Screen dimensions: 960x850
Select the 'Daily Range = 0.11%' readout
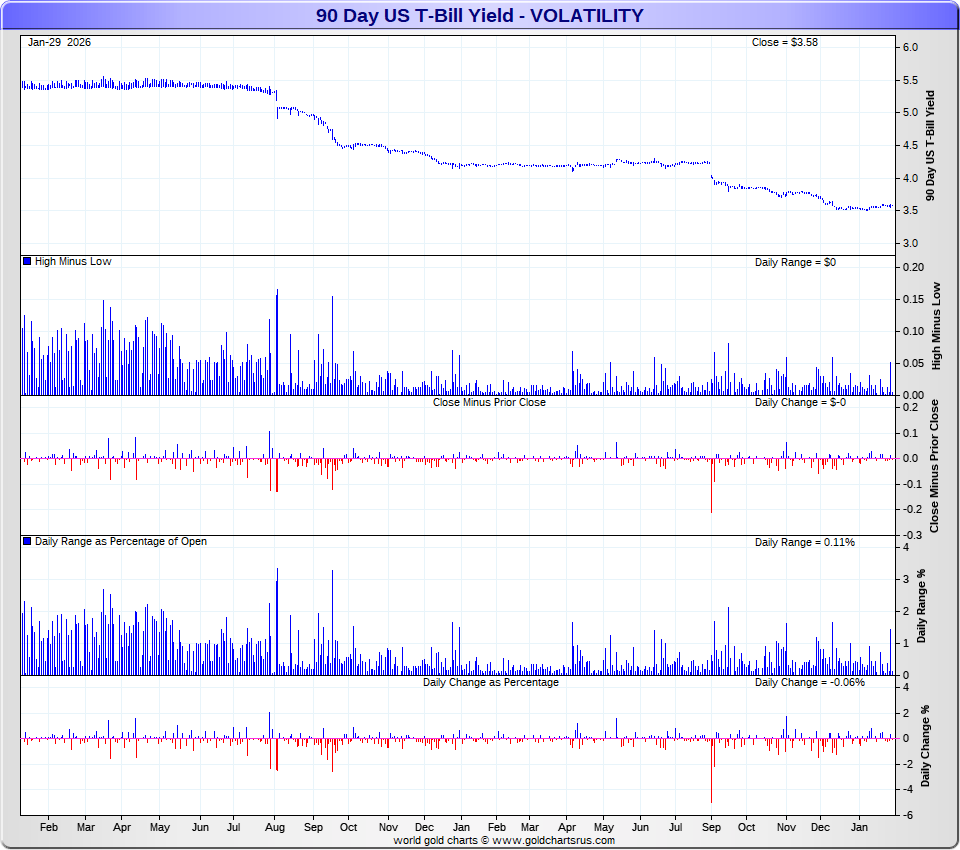pos(804,542)
